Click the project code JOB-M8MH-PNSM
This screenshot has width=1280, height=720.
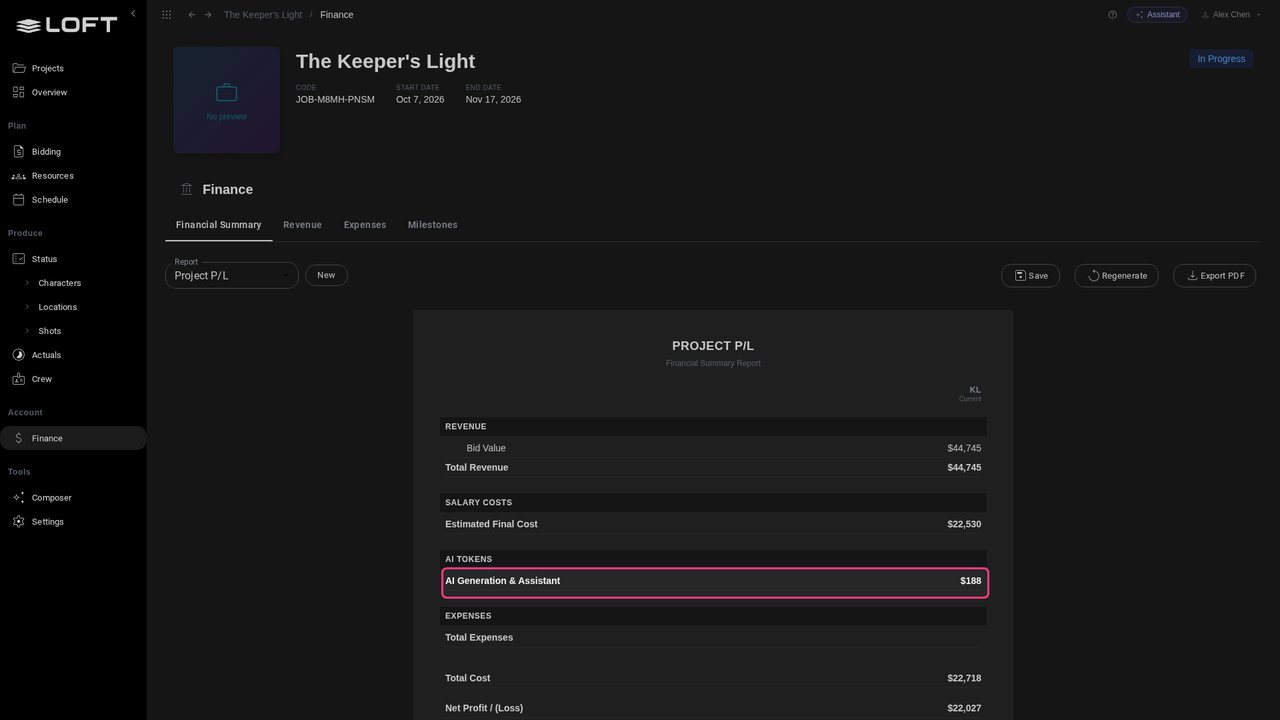pos(335,100)
